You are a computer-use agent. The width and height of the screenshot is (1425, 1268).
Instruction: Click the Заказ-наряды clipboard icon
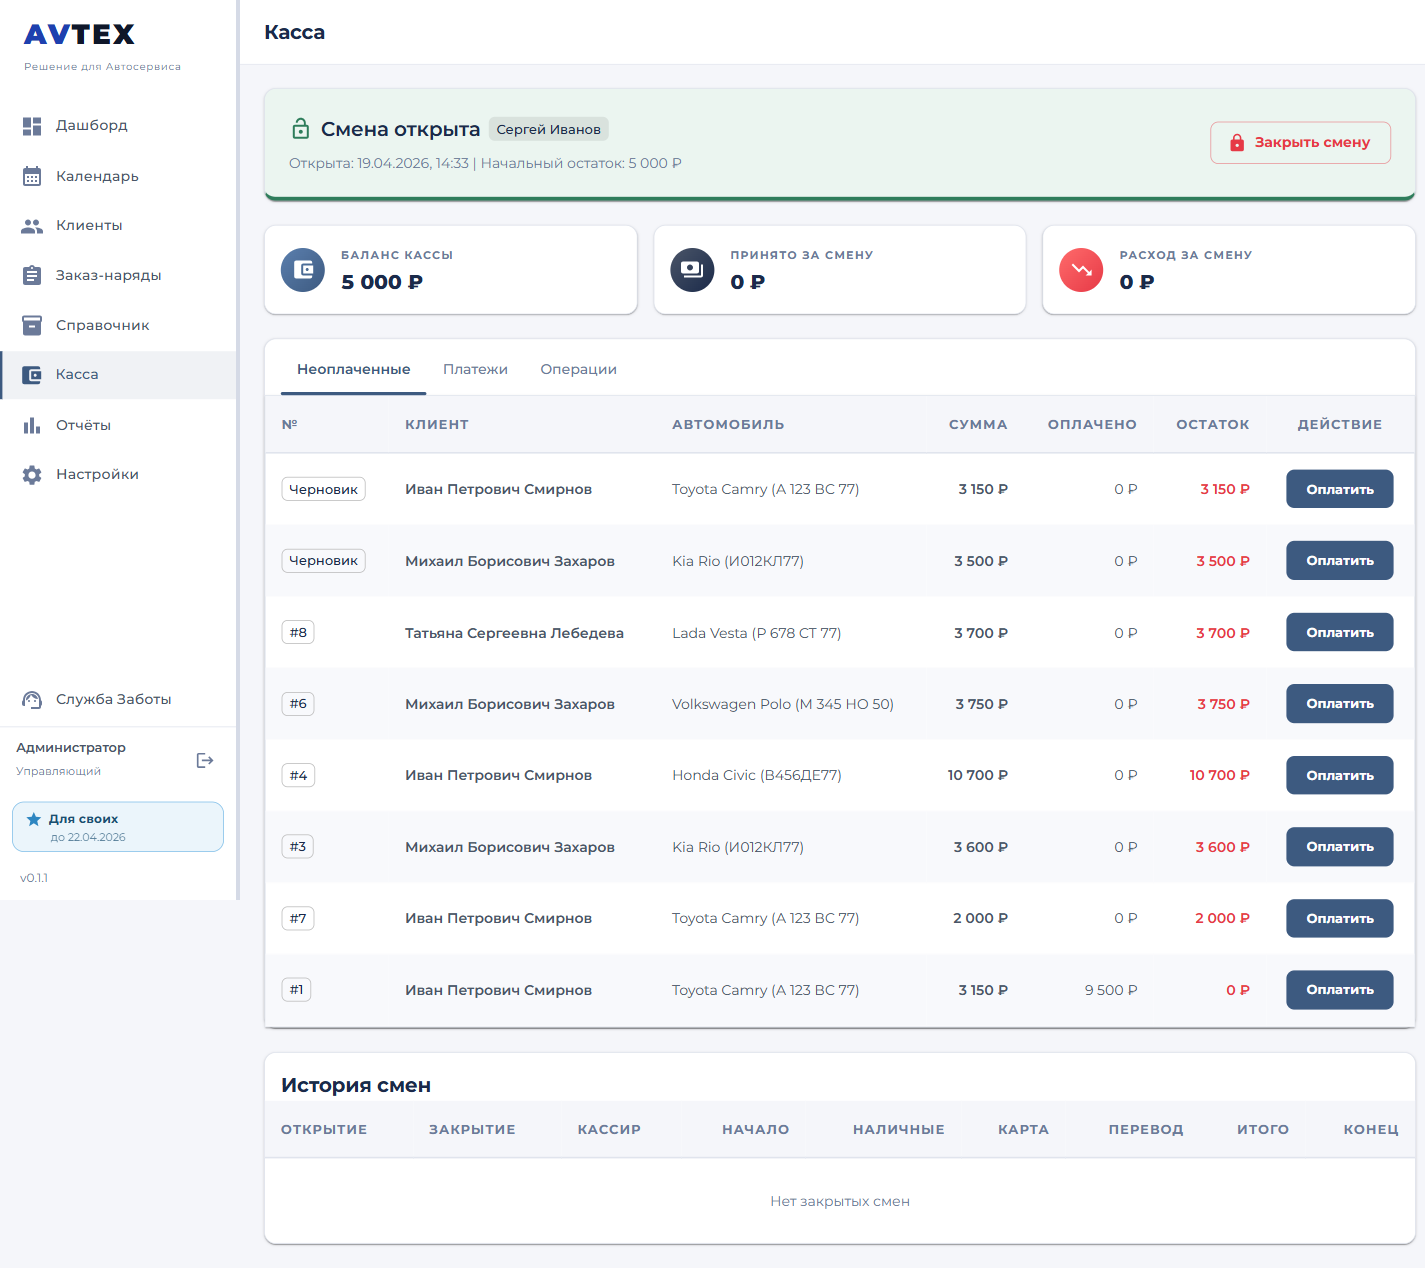[x=32, y=275]
